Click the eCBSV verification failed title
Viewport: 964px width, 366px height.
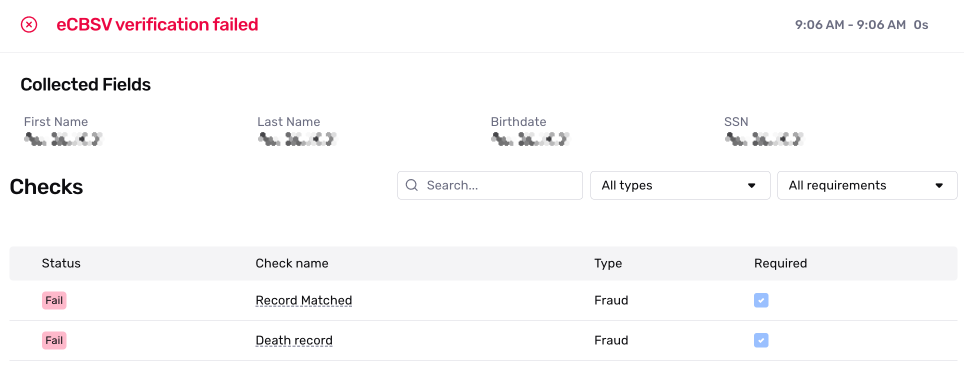tap(157, 25)
